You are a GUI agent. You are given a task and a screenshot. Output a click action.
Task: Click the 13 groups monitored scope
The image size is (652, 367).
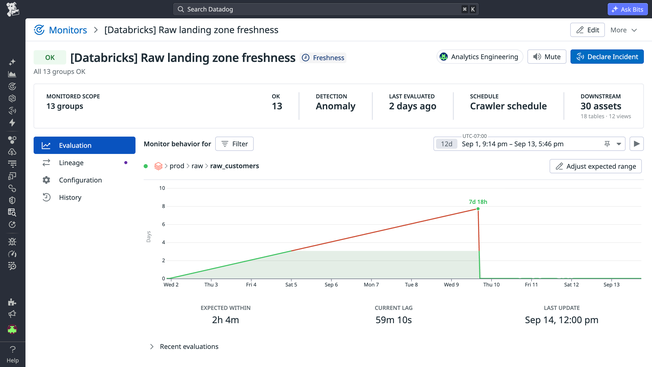[65, 106]
